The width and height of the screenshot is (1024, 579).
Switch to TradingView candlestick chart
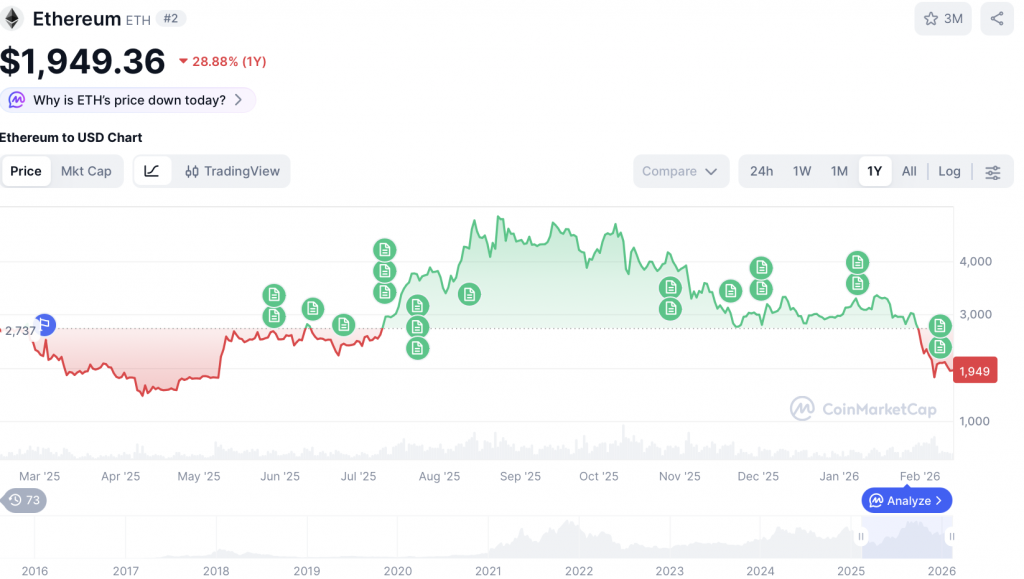click(232, 171)
